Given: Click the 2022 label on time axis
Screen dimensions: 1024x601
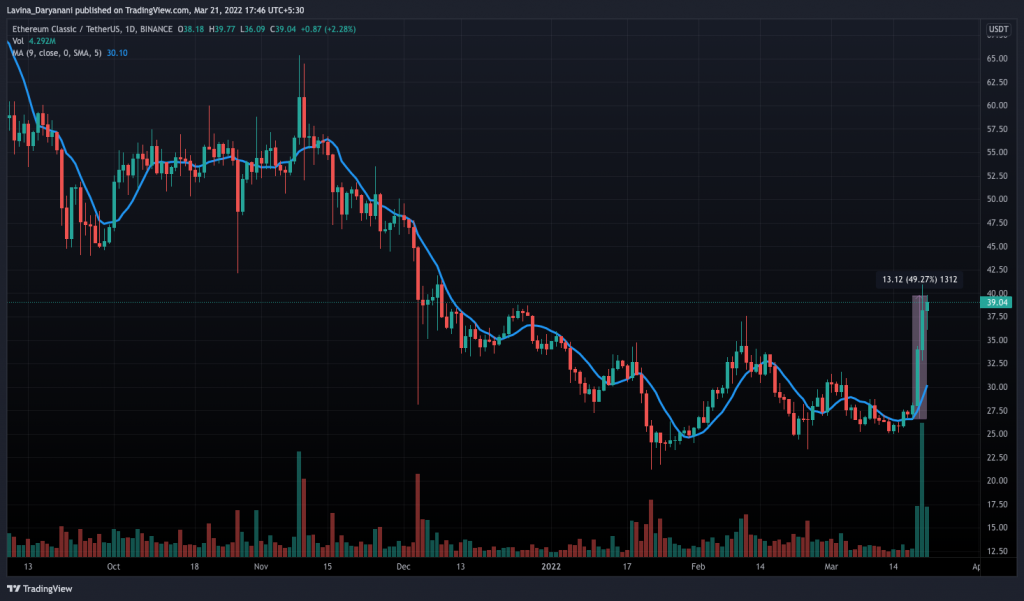Looking at the screenshot, I should tap(551, 566).
